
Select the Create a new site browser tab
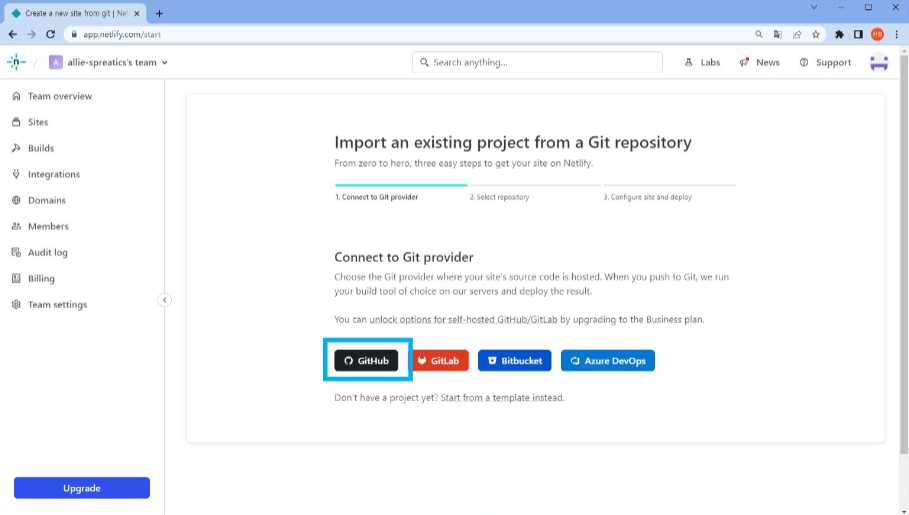pos(75,13)
